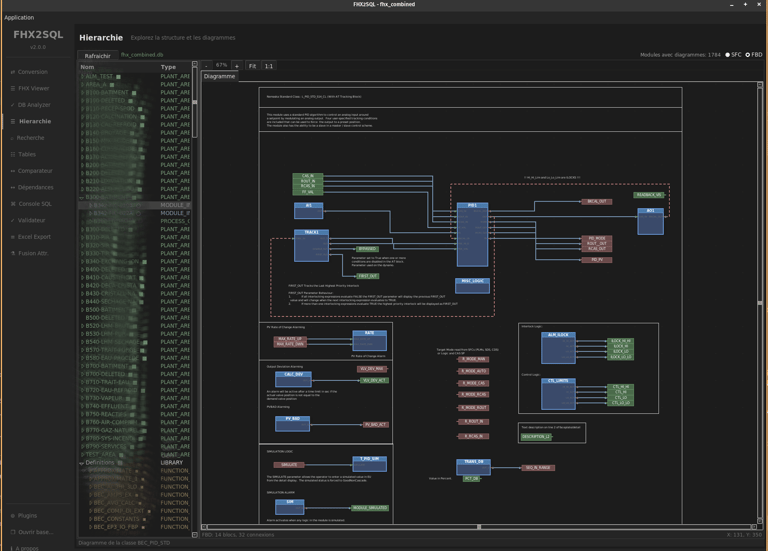Screen dimensions: 768x551
Task: Click the zoom in plus button
Action: tap(236, 66)
